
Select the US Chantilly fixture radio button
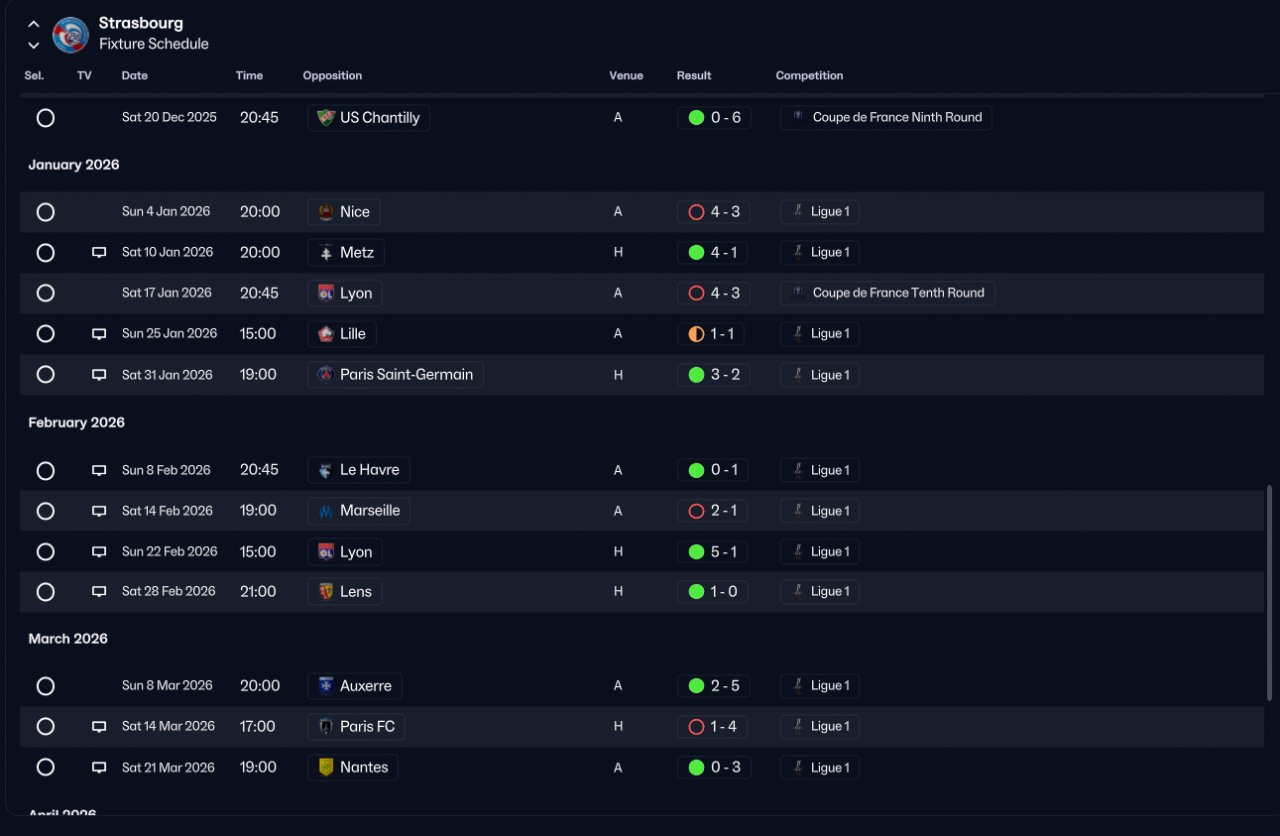(45, 118)
